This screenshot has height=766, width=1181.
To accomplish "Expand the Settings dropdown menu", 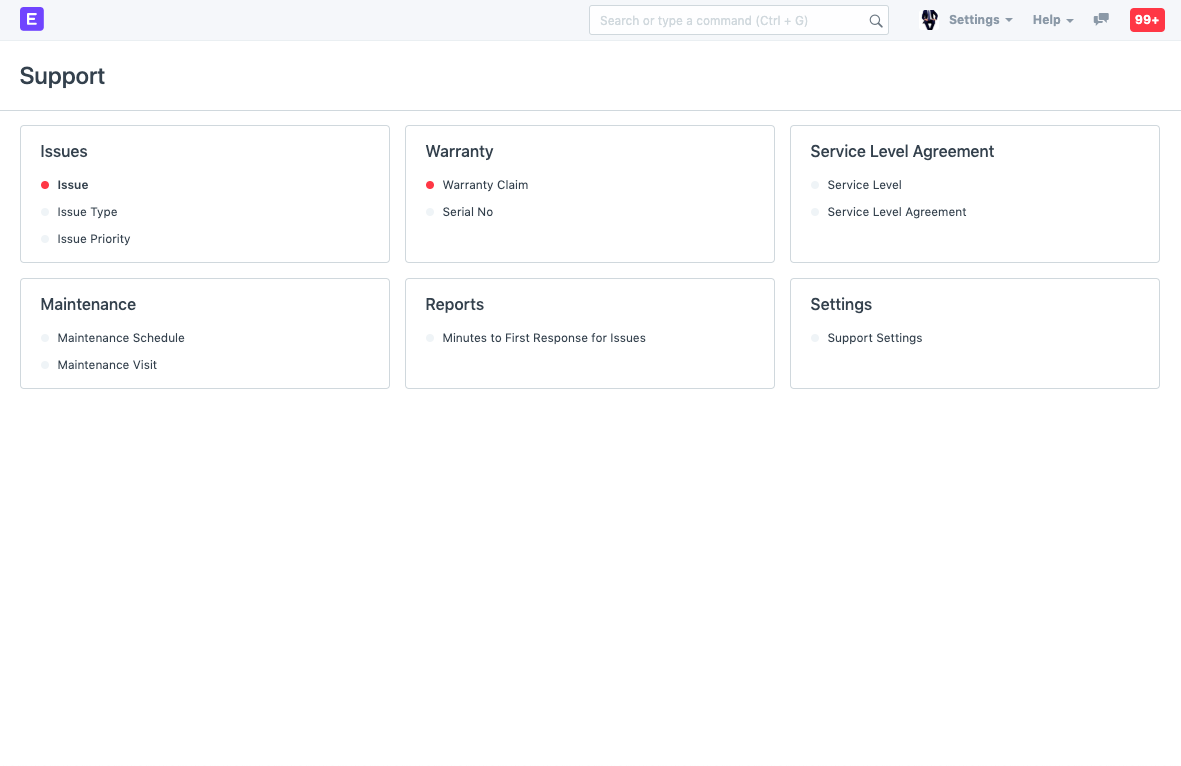I will click(x=980, y=20).
